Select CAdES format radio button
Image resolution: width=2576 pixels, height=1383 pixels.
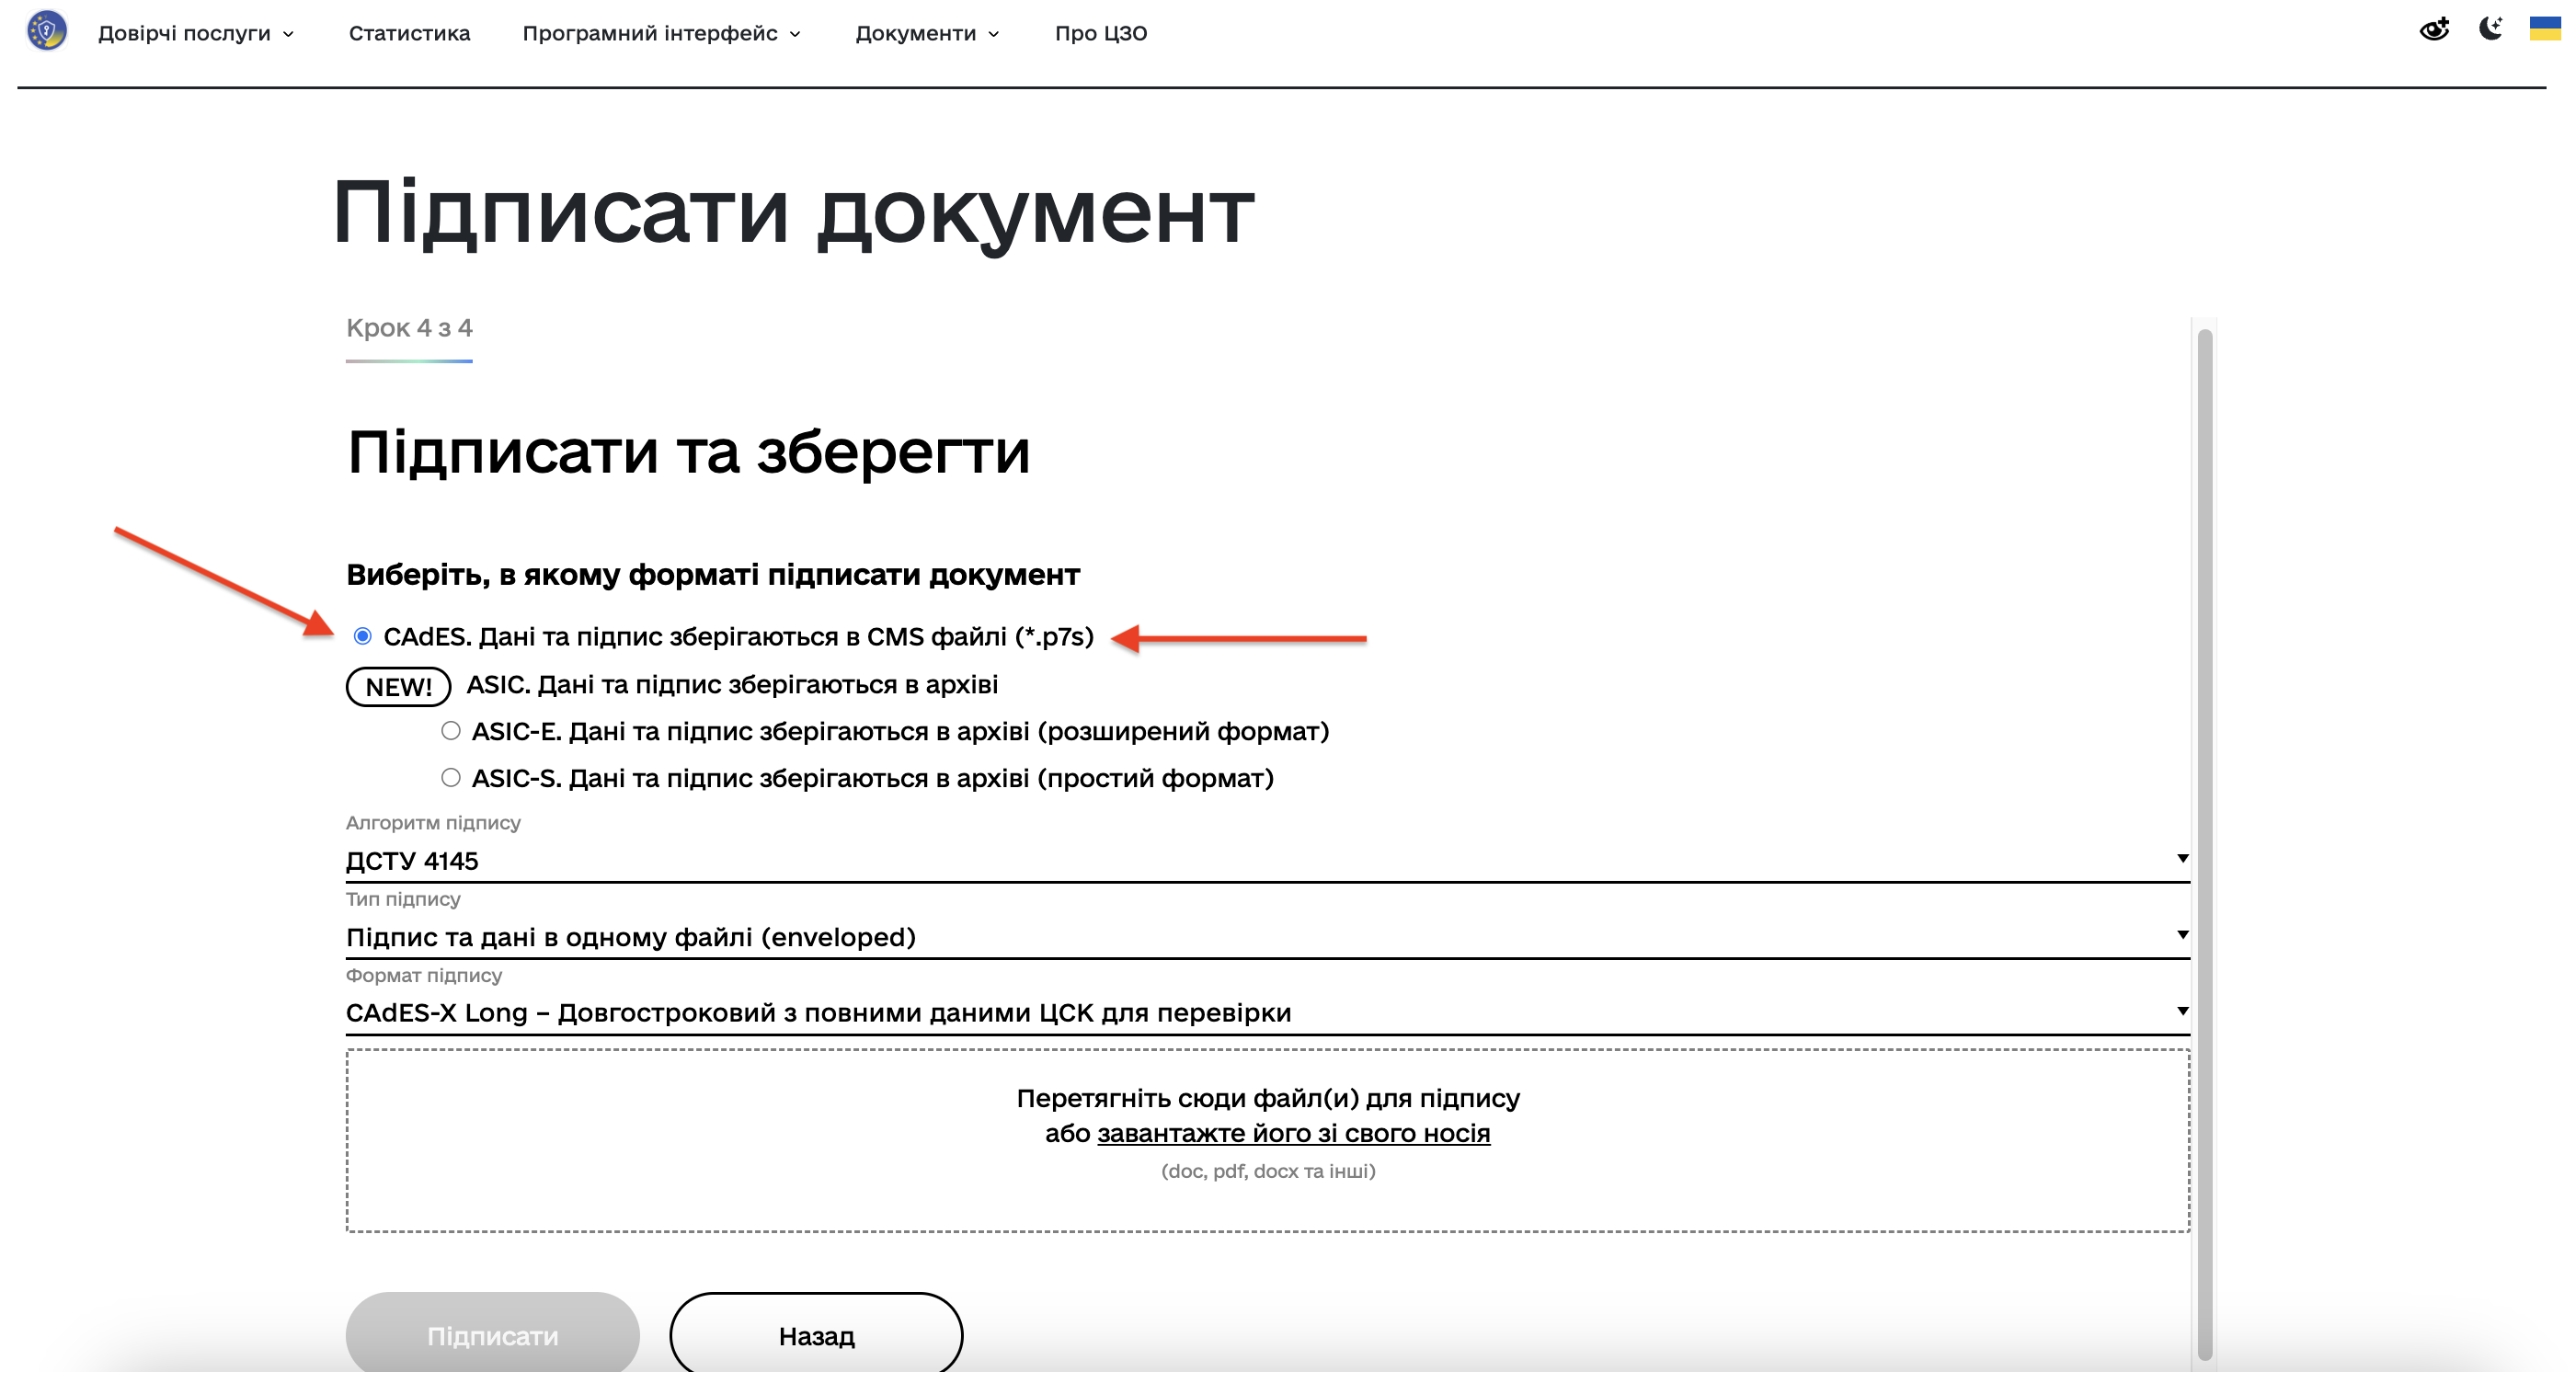coord(363,636)
